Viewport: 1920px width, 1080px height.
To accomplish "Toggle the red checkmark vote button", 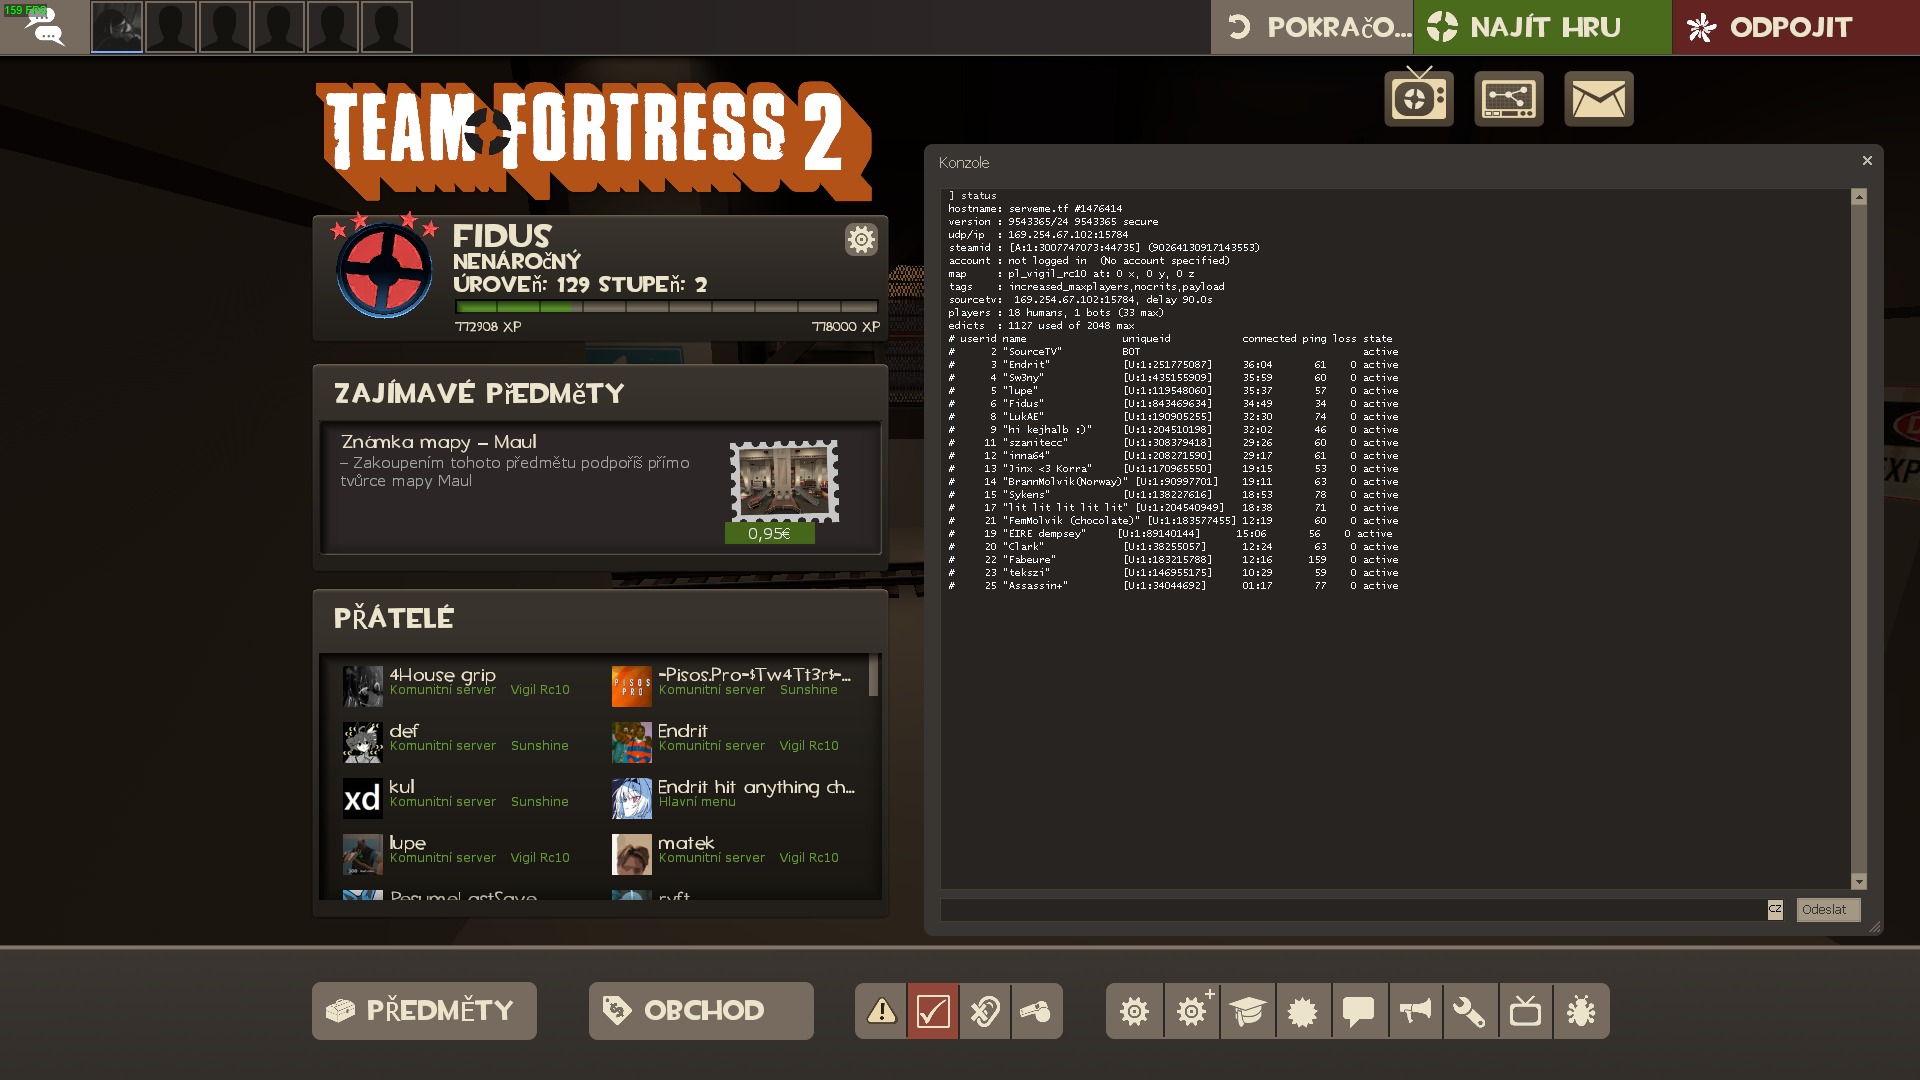I will tap(932, 1011).
